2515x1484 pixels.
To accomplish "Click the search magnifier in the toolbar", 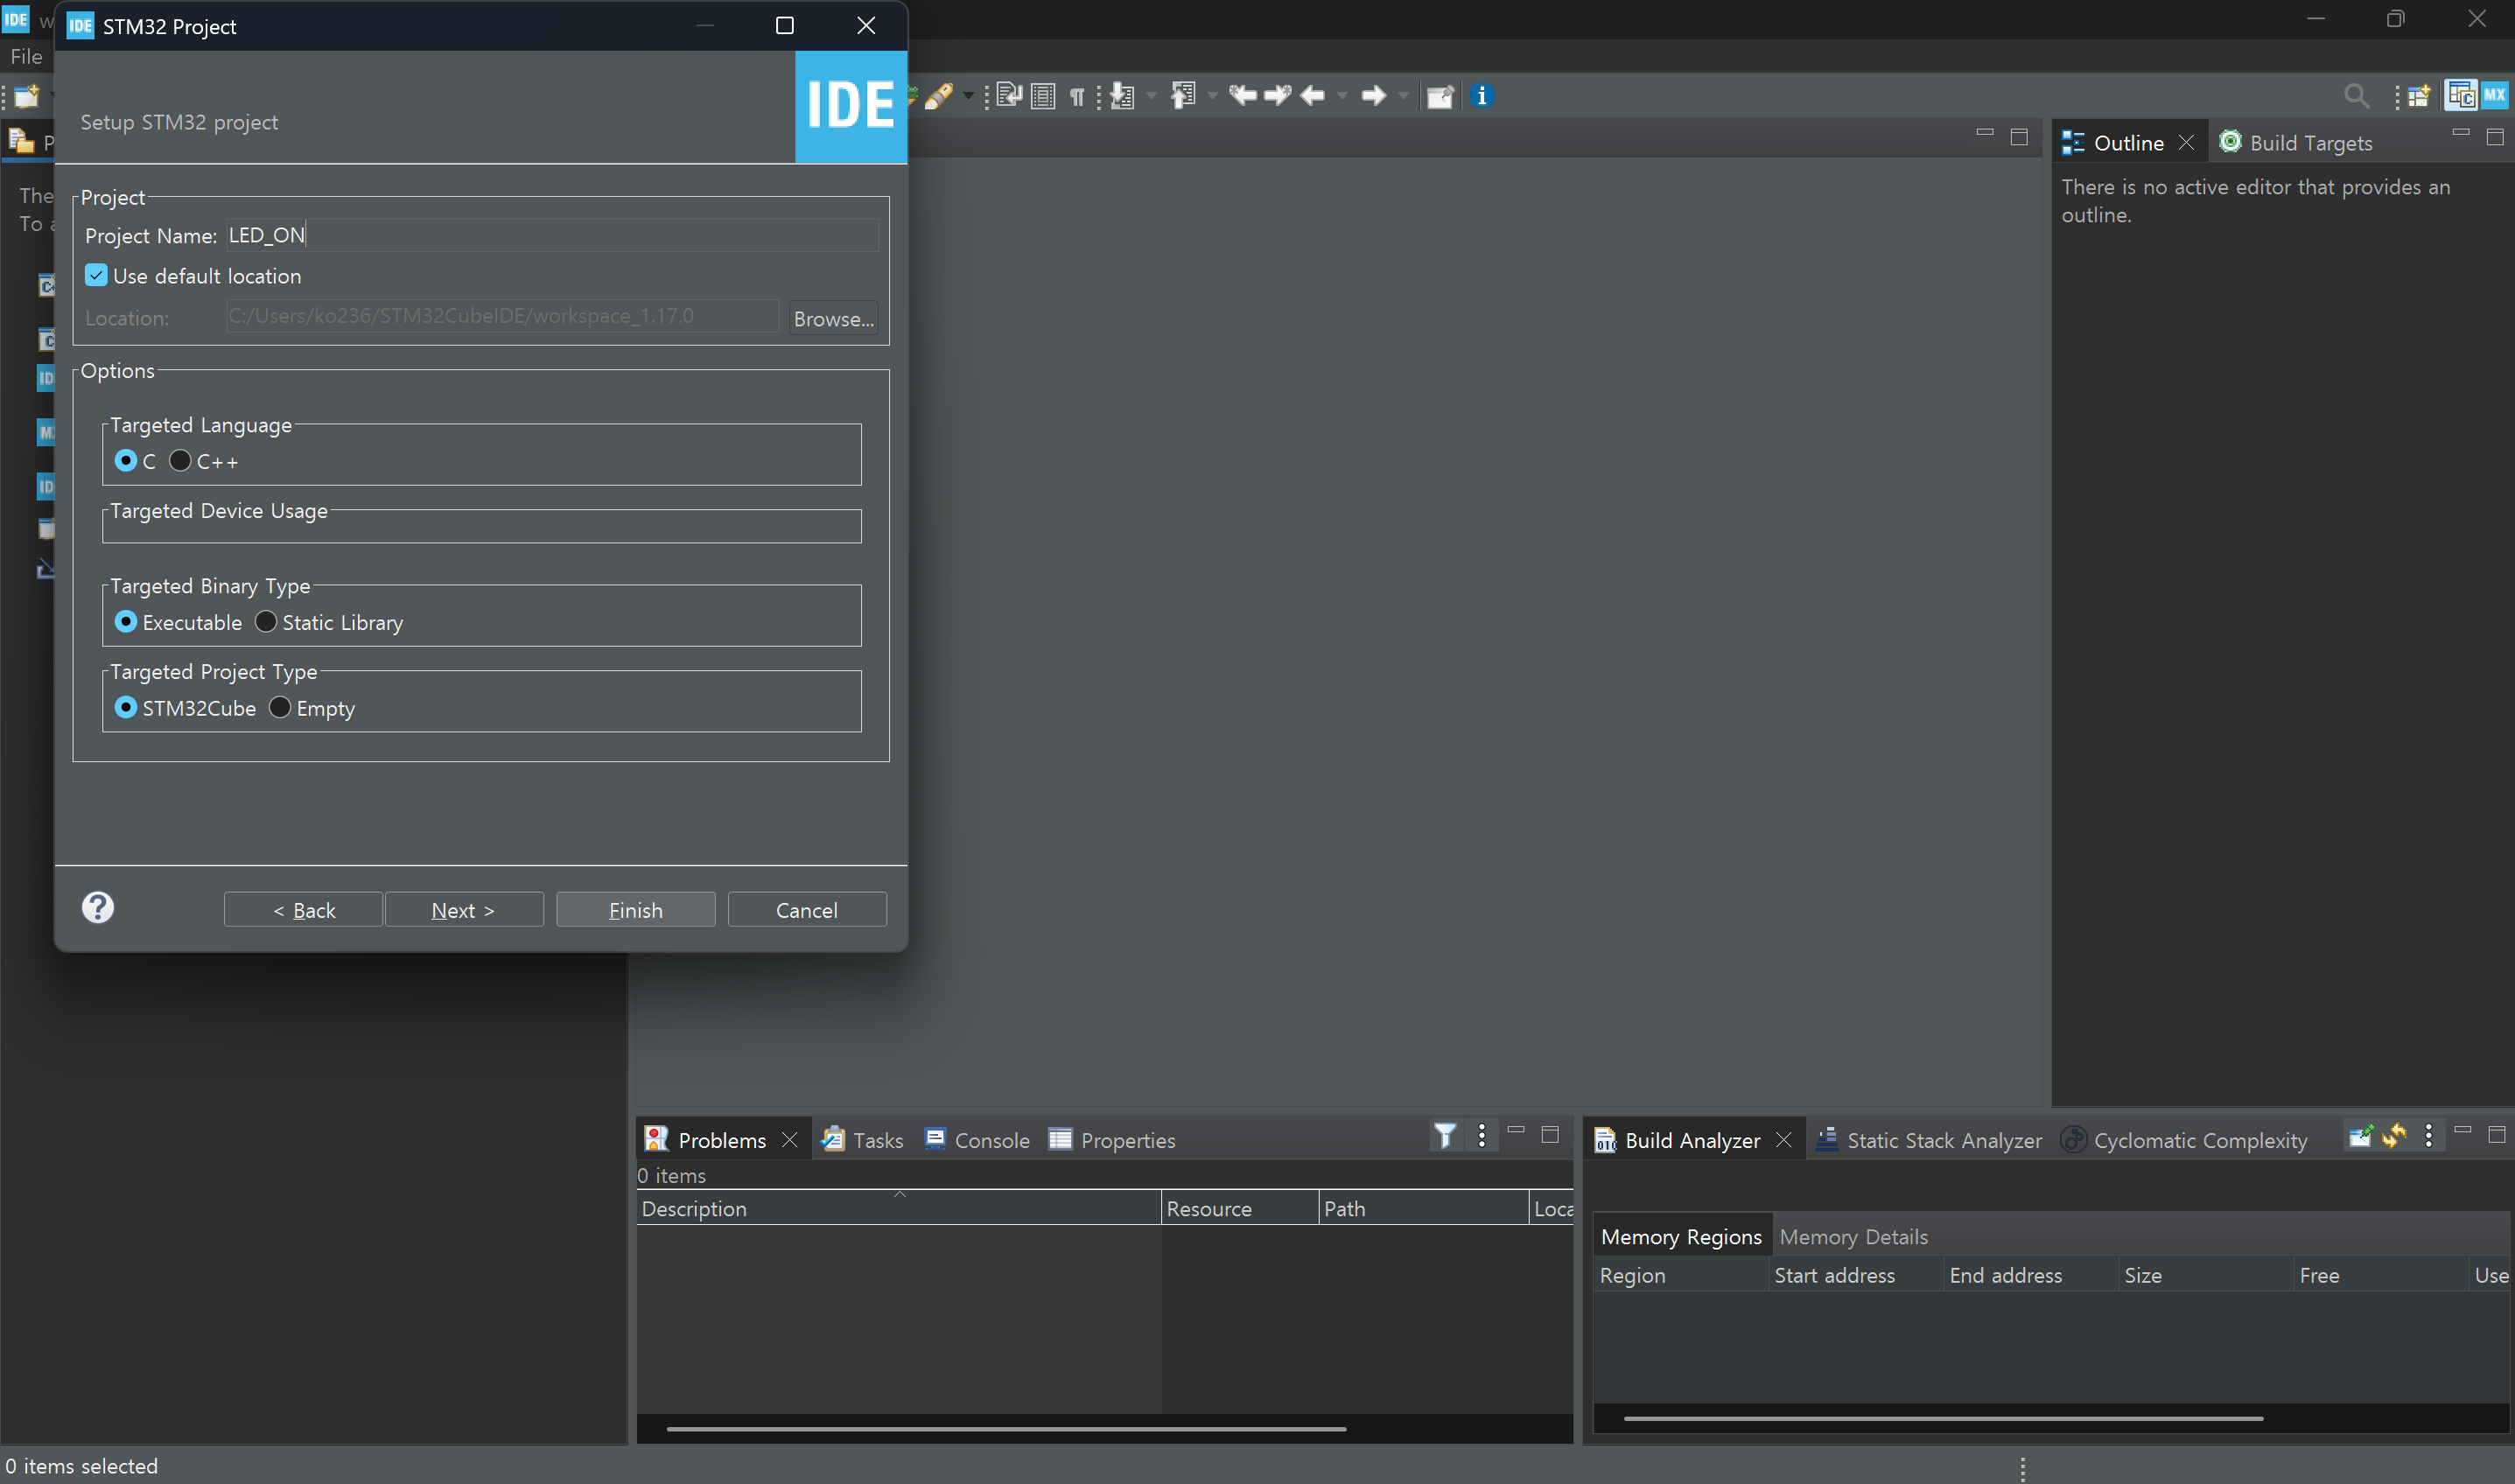I will pyautogui.click(x=2356, y=96).
